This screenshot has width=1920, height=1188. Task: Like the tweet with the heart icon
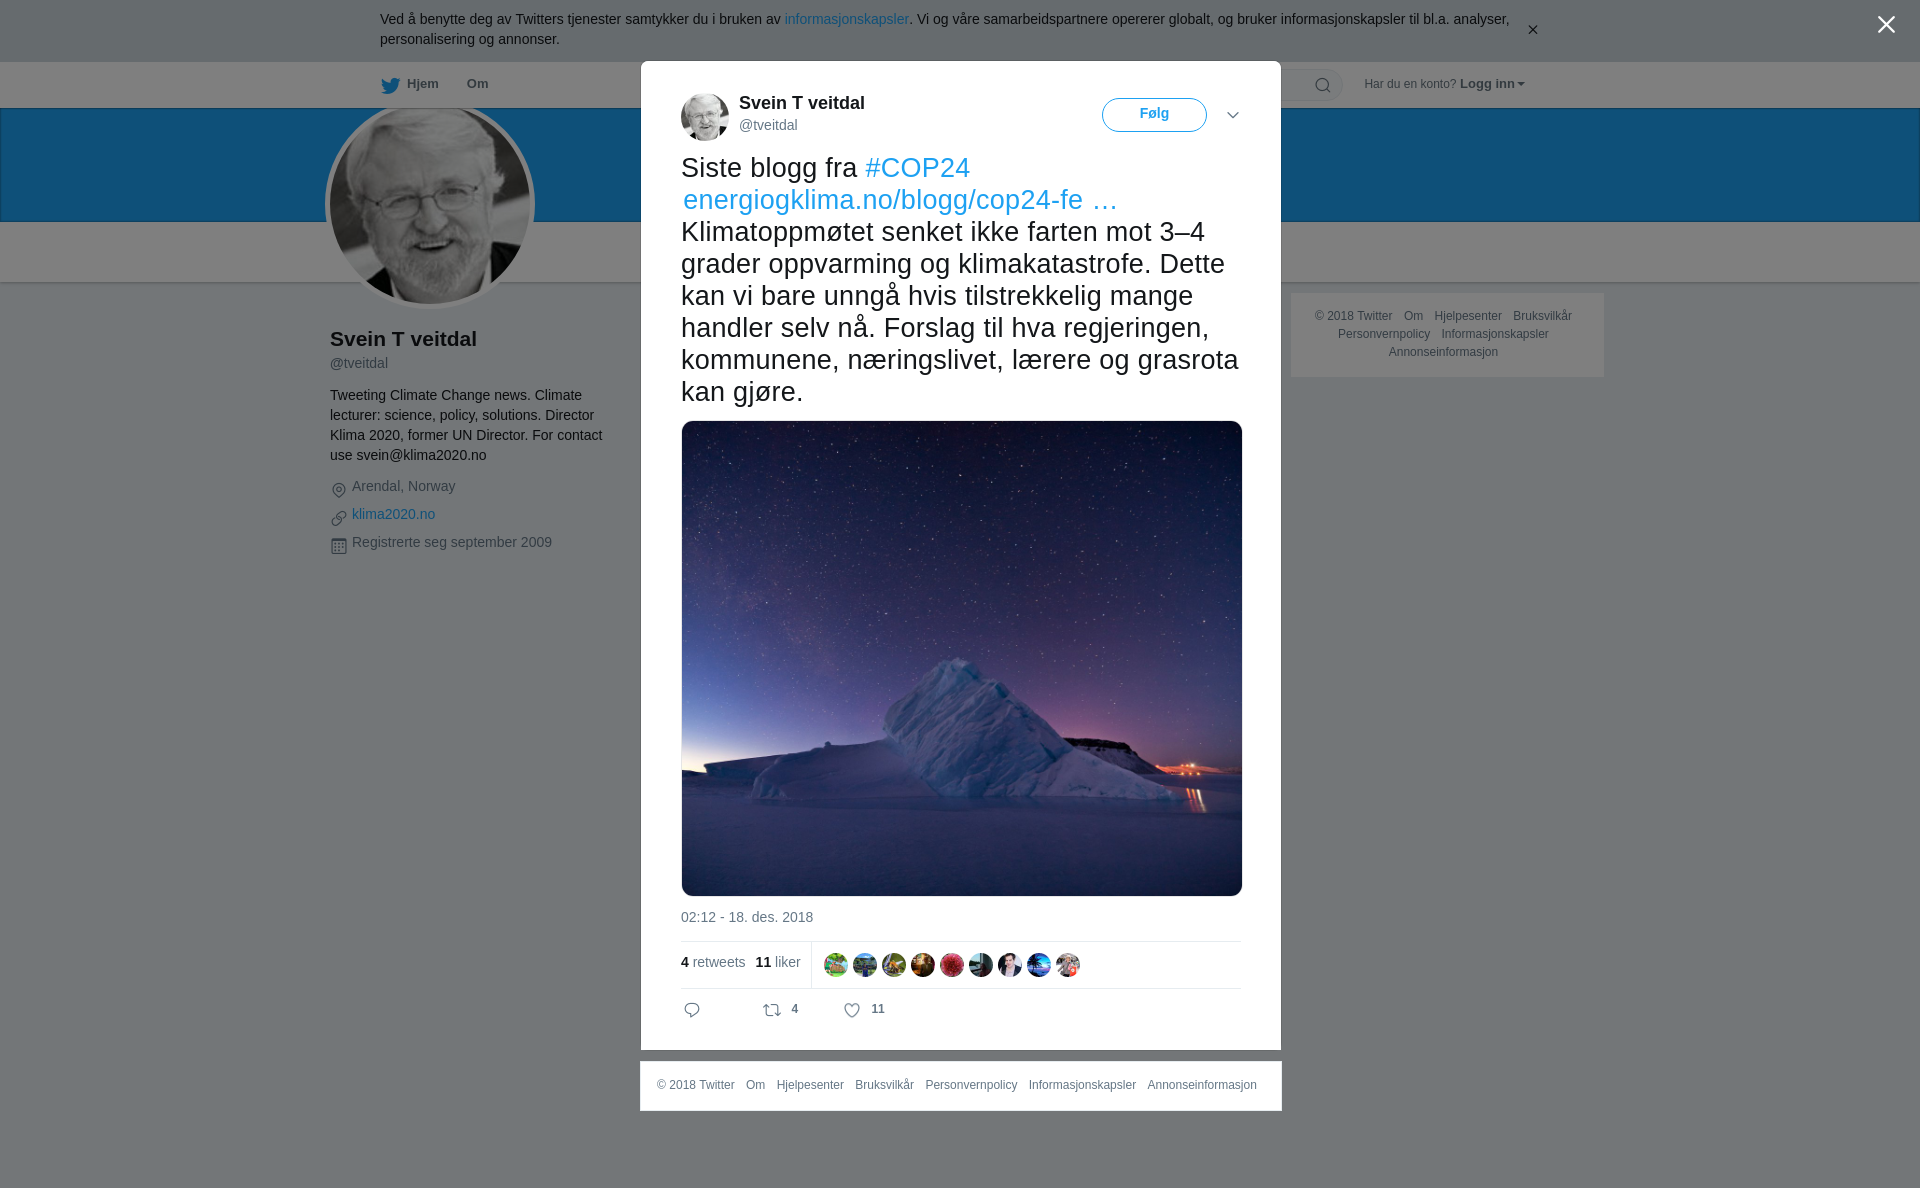click(x=852, y=1010)
